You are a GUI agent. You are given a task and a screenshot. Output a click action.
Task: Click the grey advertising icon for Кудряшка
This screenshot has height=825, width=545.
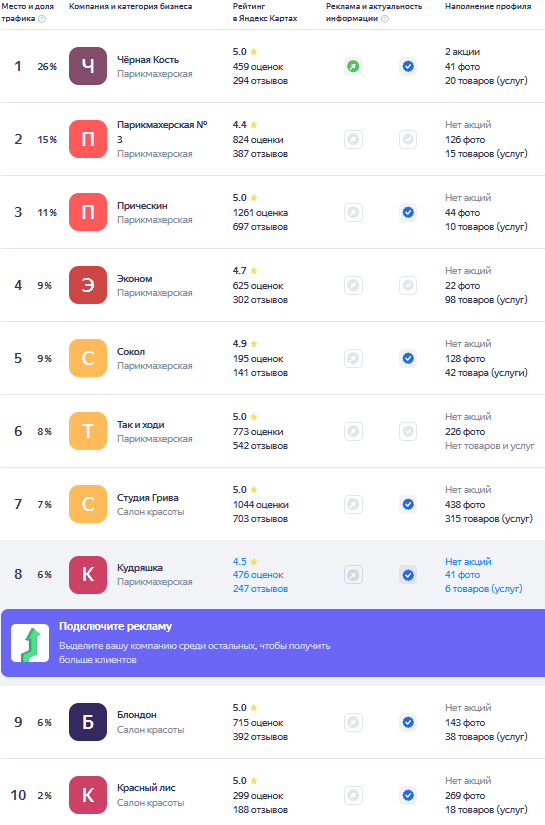tap(354, 575)
